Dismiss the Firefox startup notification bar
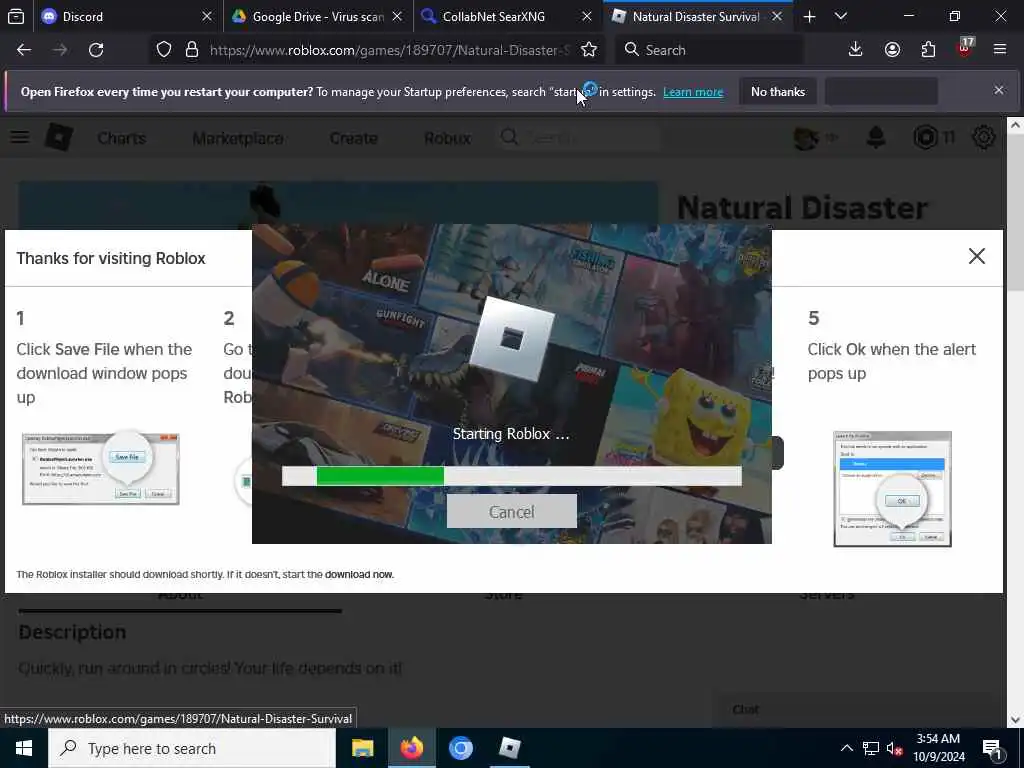The height and width of the screenshot is (768, 1024). (999, 90)
